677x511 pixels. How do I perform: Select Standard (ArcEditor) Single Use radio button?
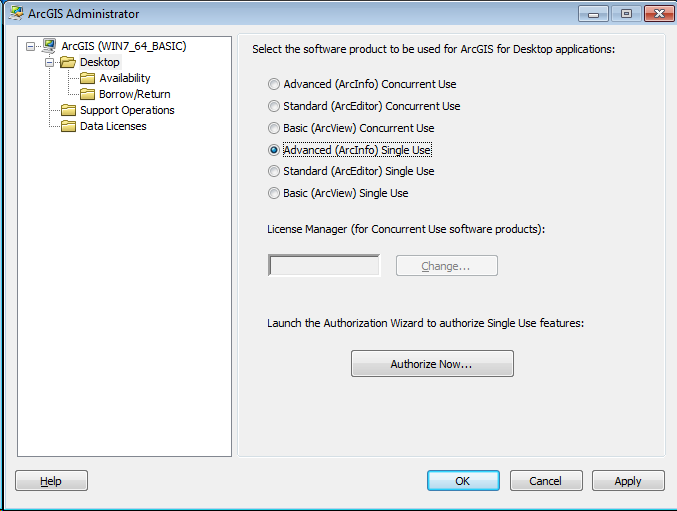point(274,171)
